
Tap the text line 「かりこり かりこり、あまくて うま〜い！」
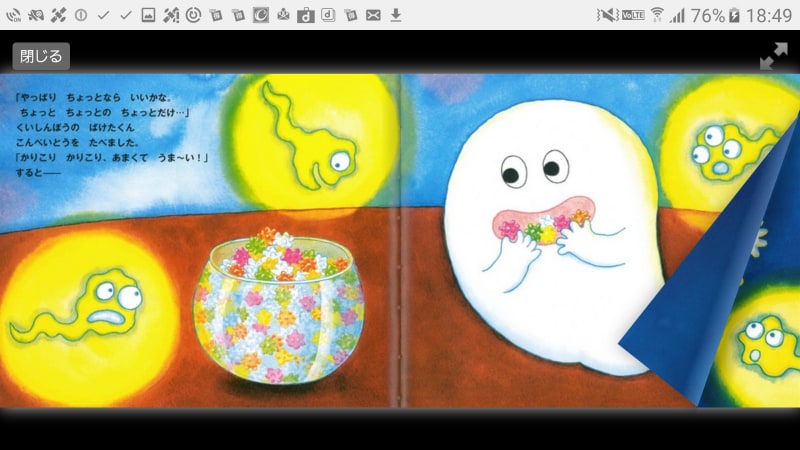pyautogui.click(x=112, y=158)
